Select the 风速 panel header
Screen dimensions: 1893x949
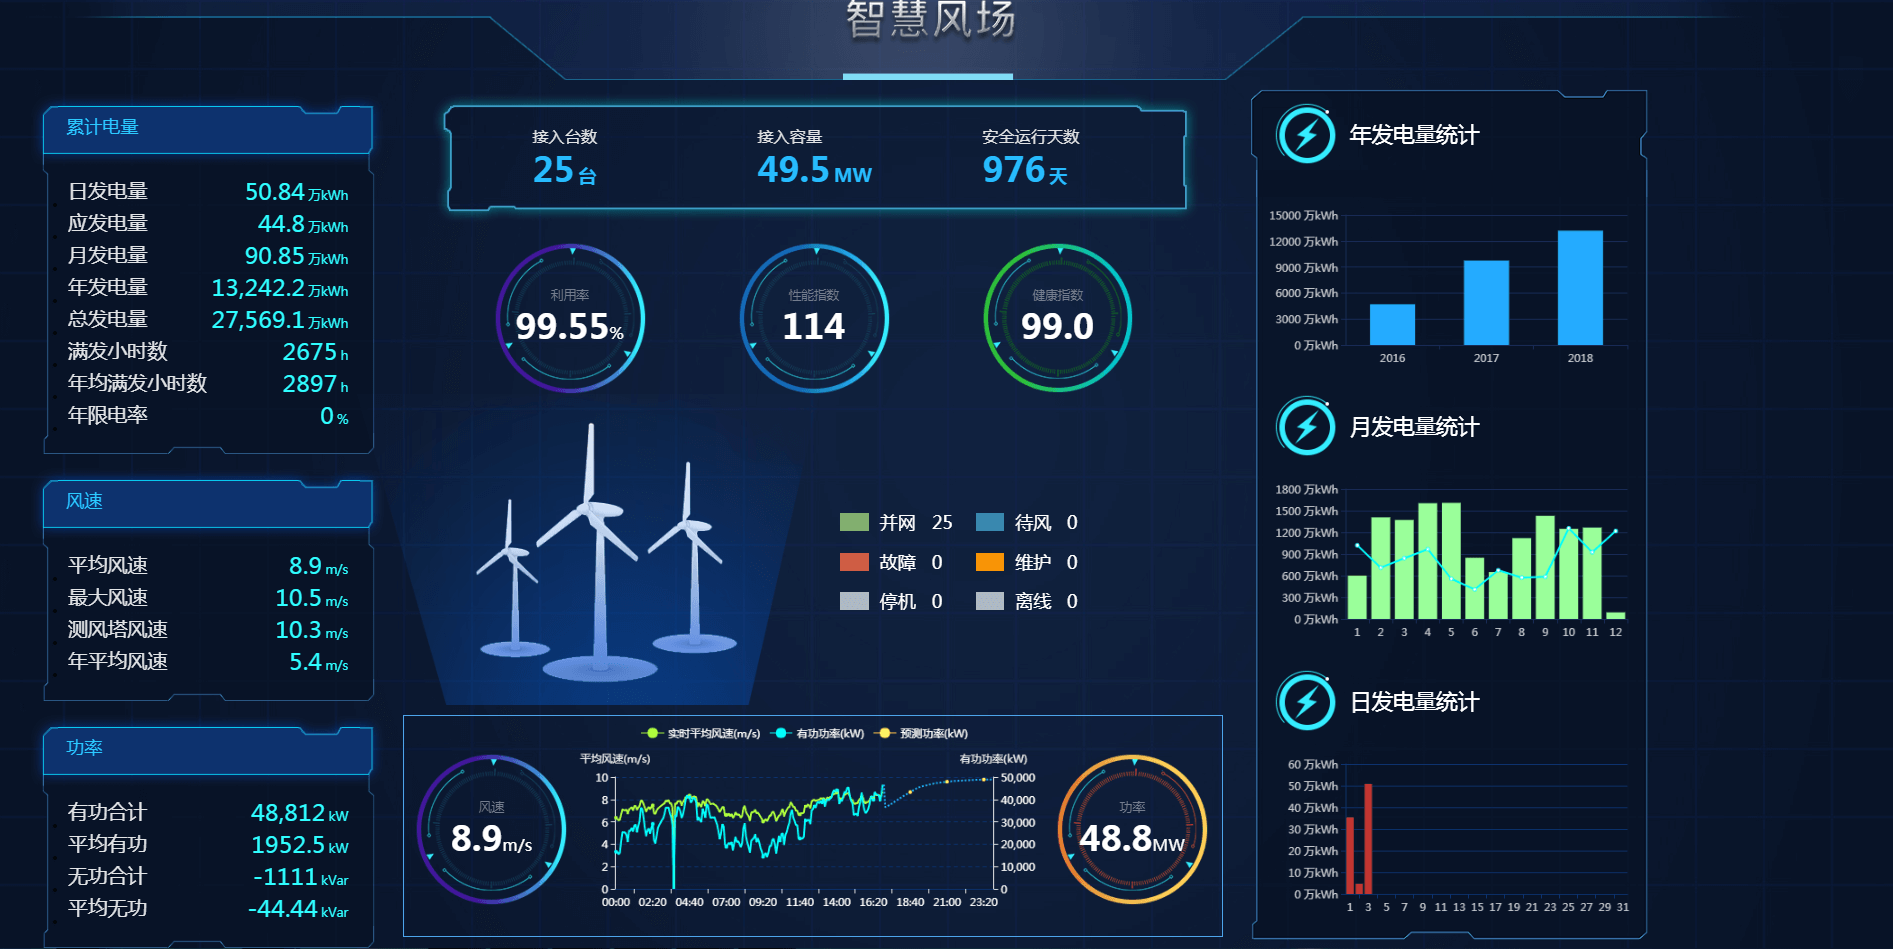[x=208, y=503]
